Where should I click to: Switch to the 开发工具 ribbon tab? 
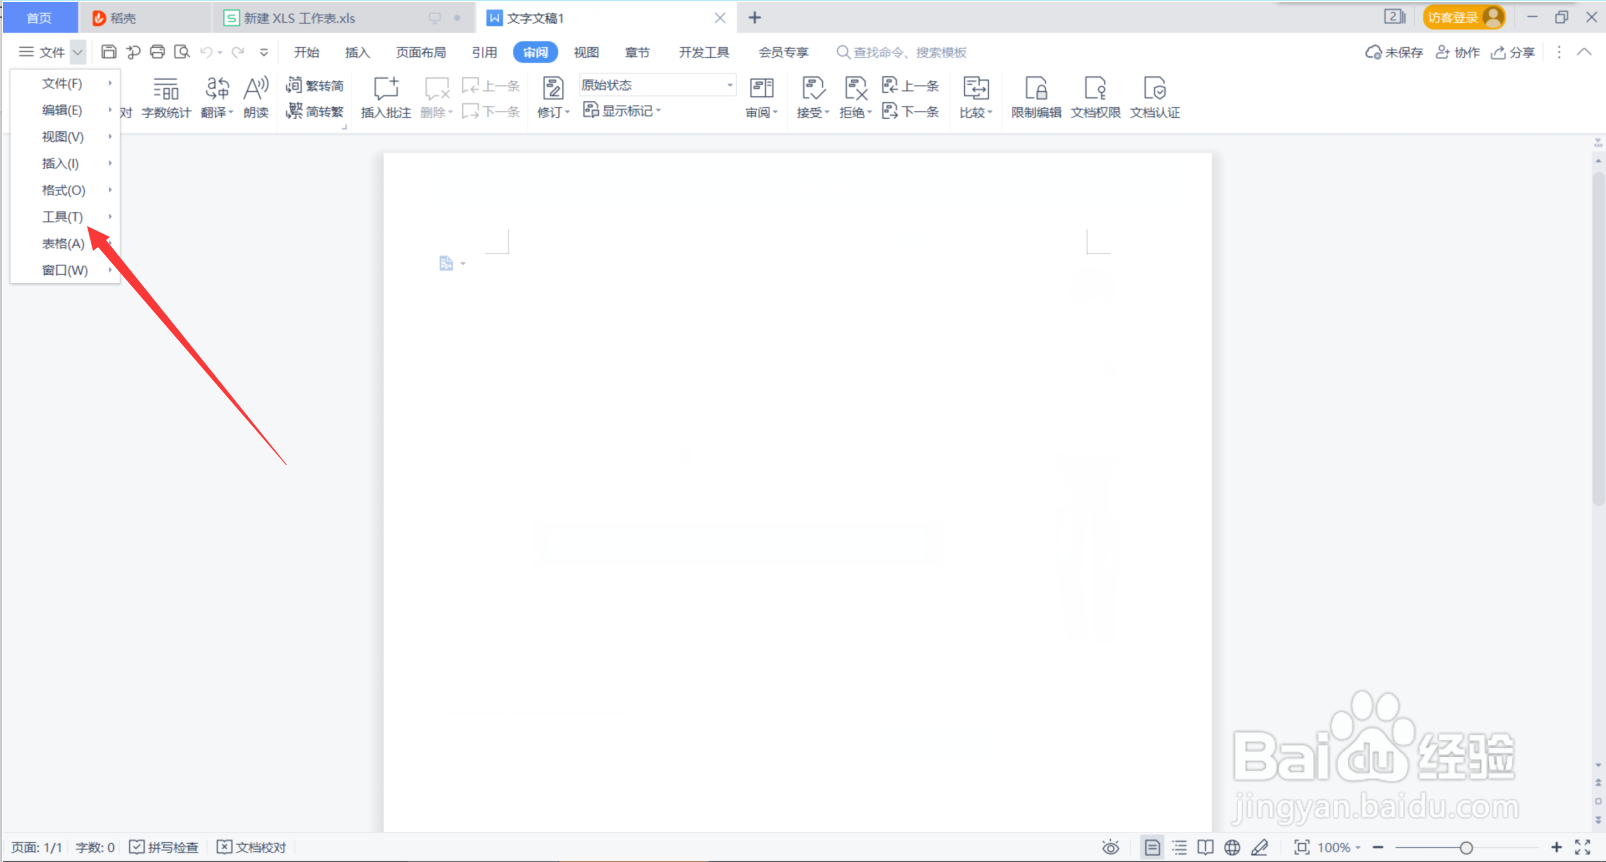click(704, 52)
